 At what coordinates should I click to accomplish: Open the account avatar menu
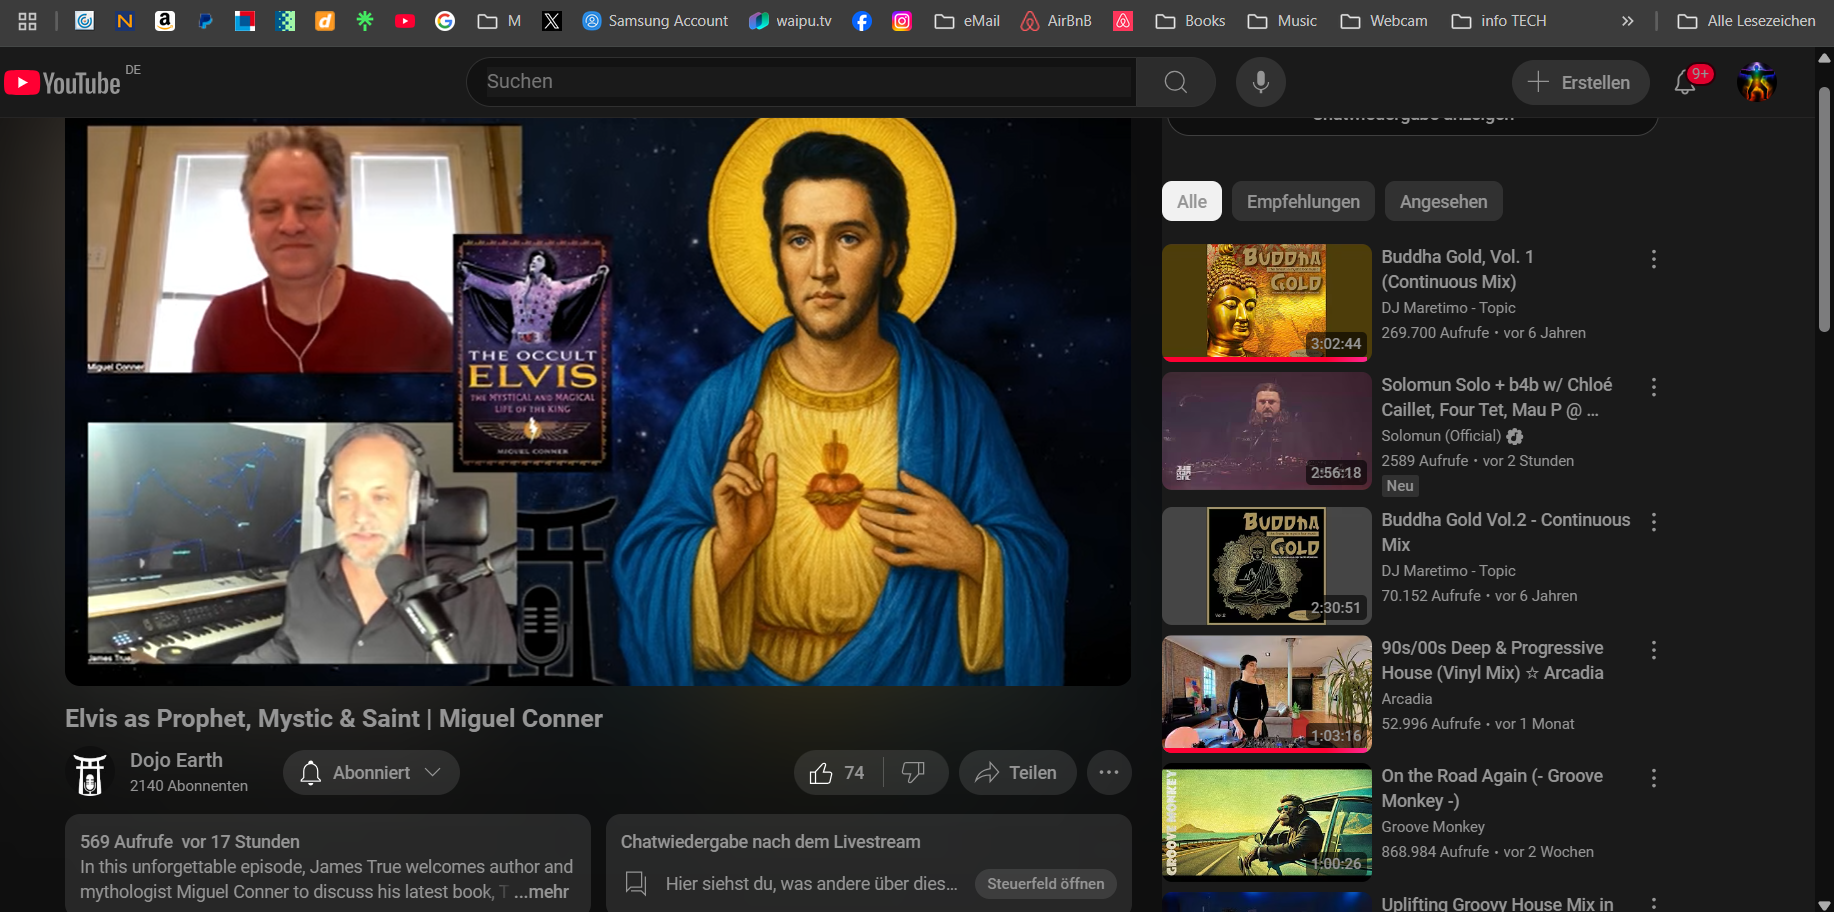click(1757, 82)
